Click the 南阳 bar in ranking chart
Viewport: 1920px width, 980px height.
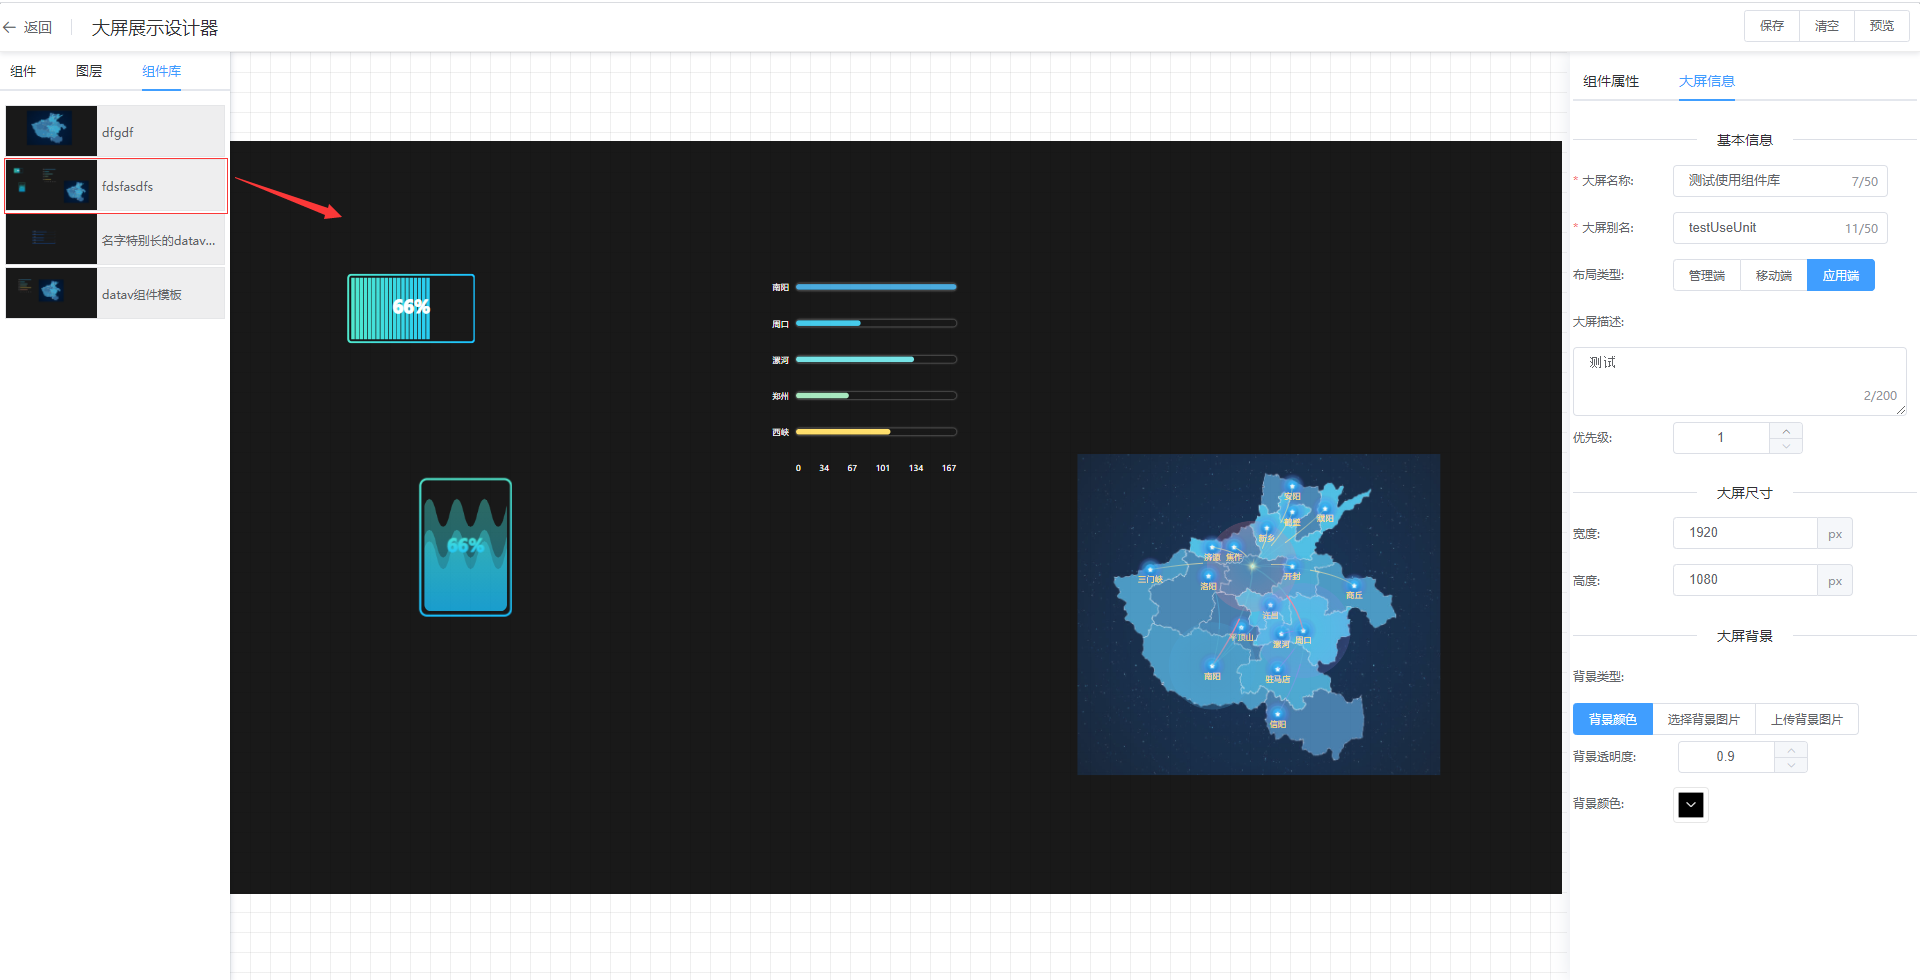876,287
